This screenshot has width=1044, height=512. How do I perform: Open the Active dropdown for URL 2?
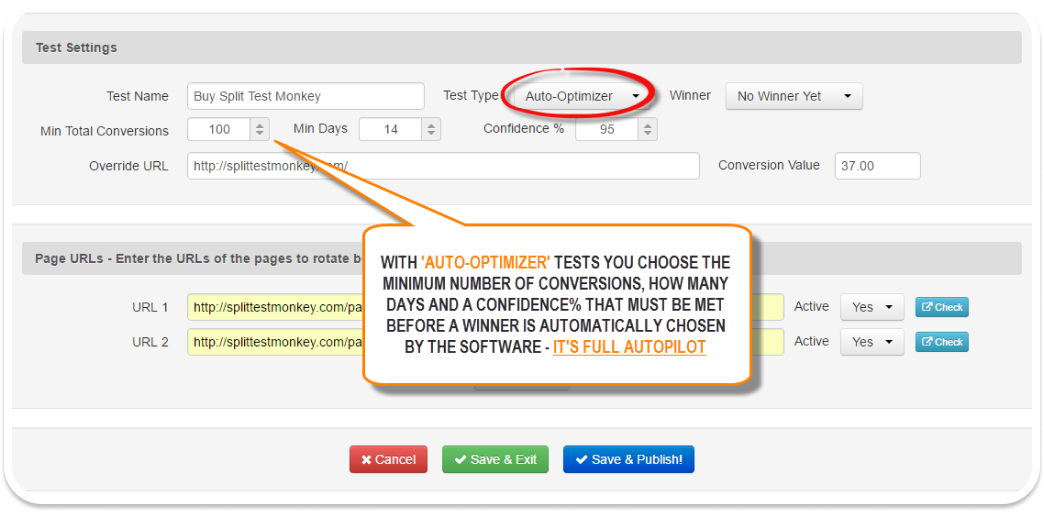coord(872,342)
